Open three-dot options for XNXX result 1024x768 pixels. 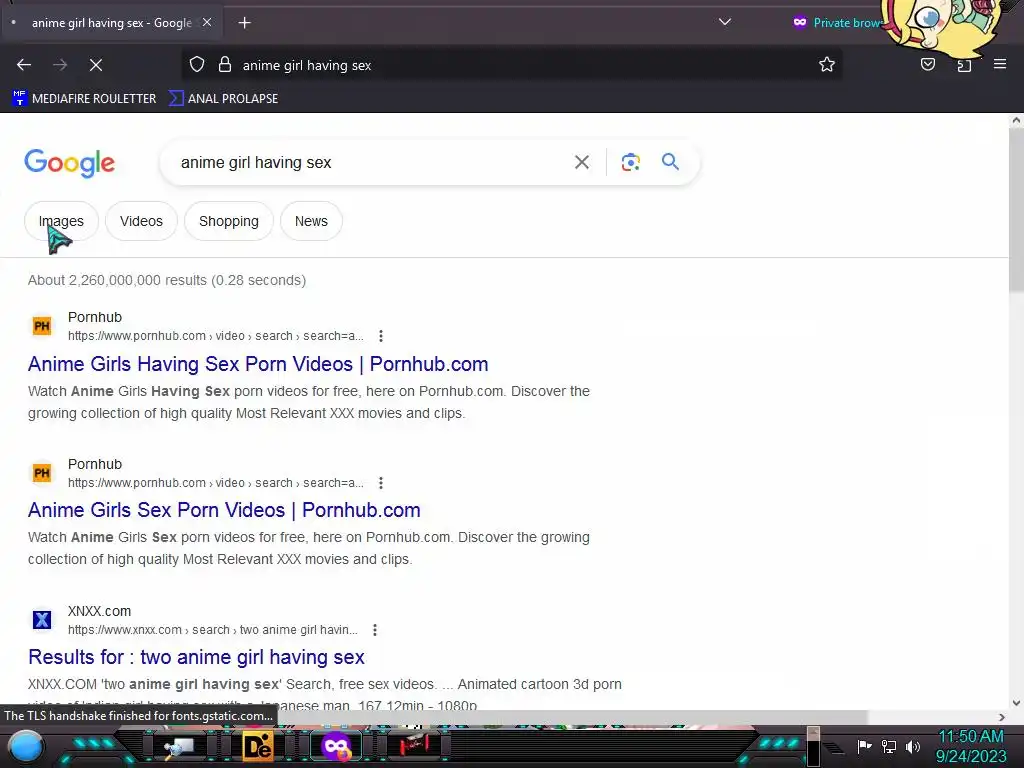coord(375,630)
